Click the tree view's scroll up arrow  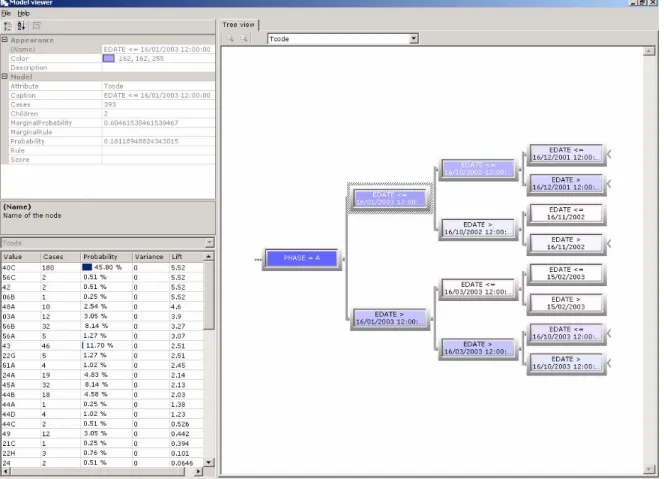coord(649,51)
